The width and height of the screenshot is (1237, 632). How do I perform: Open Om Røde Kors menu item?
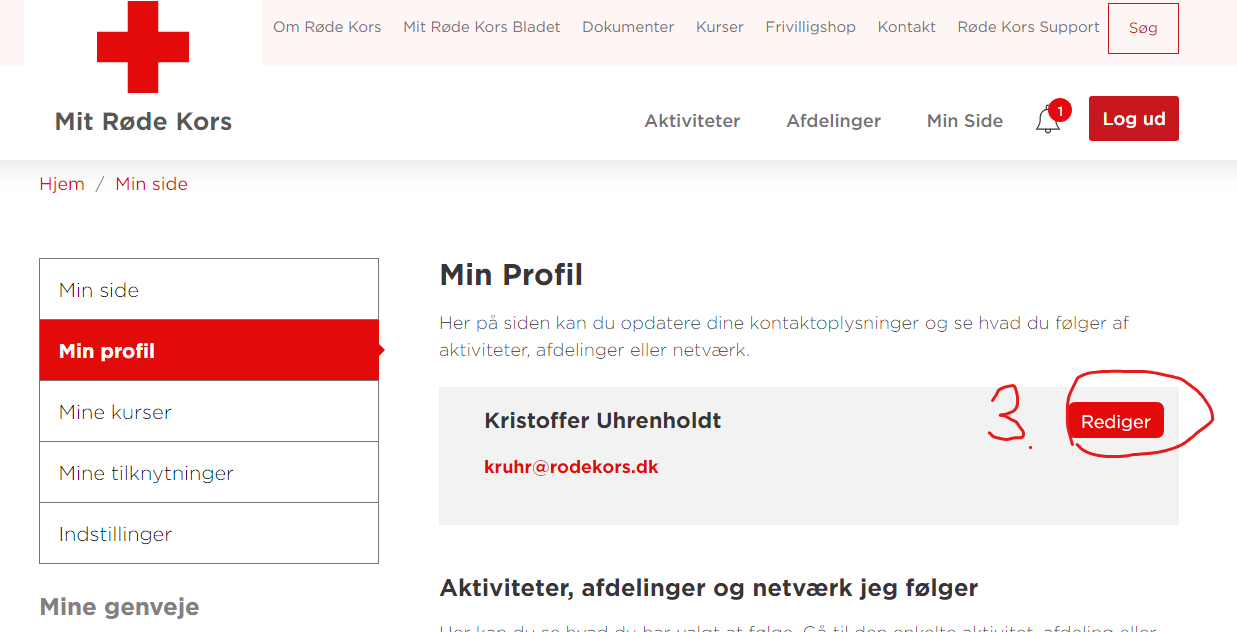[327, 27]
